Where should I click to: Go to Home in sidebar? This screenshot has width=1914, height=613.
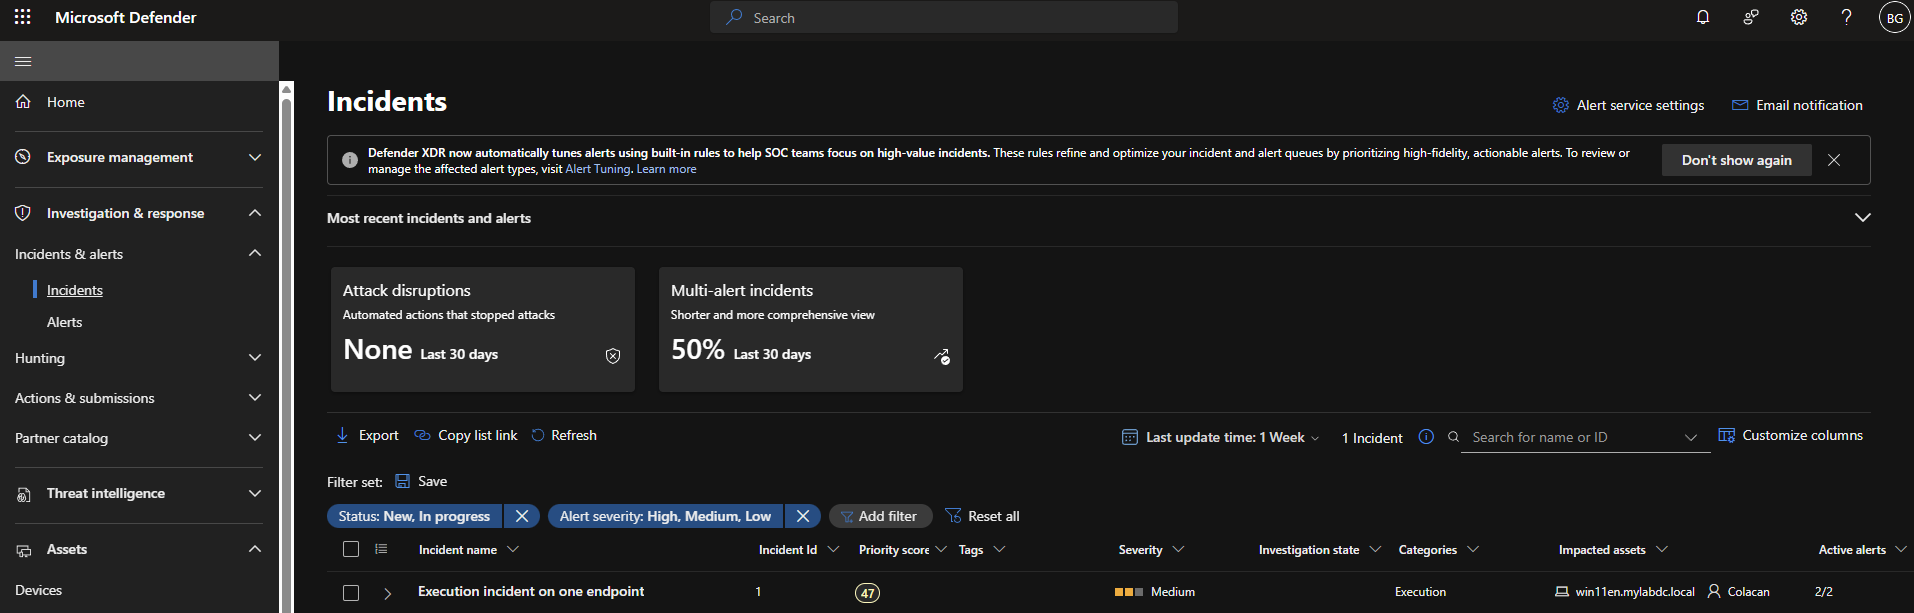[x=65, y=102]
